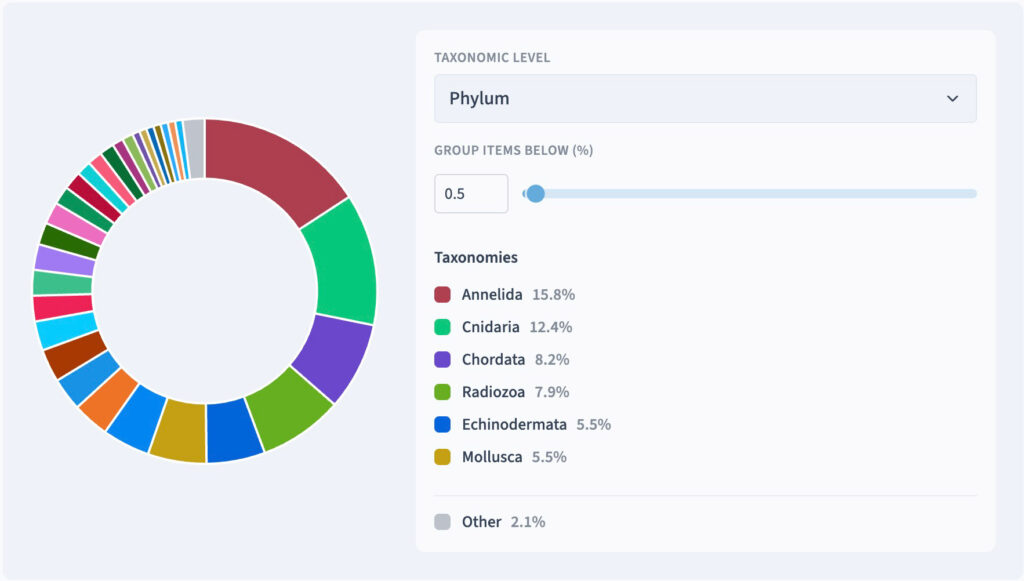The width and height of the screenshot is (1024, 581).
Task: Click the Mollusca mustard color swatch
Action: (442, 457)
